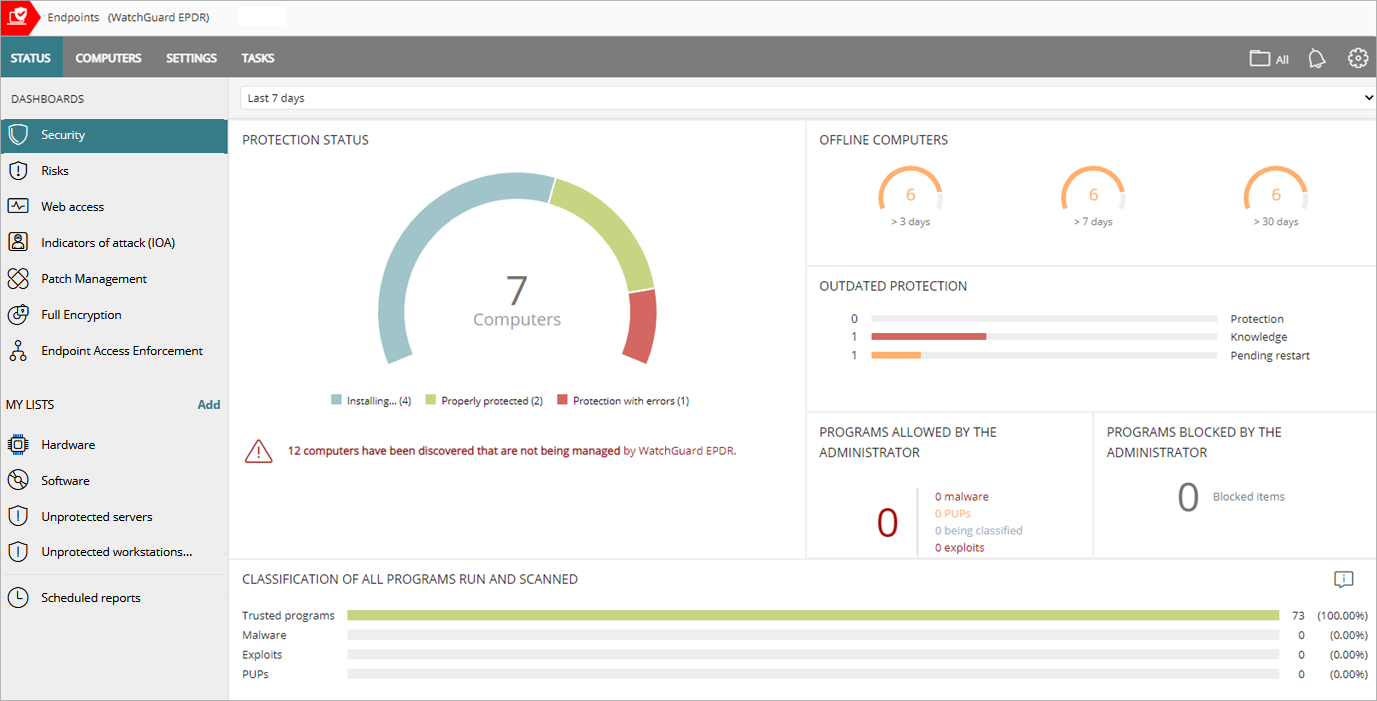Select the Scheduled reports entry
The width and height of the screenshot is (1377, 701).
click(x=91, y=597)
